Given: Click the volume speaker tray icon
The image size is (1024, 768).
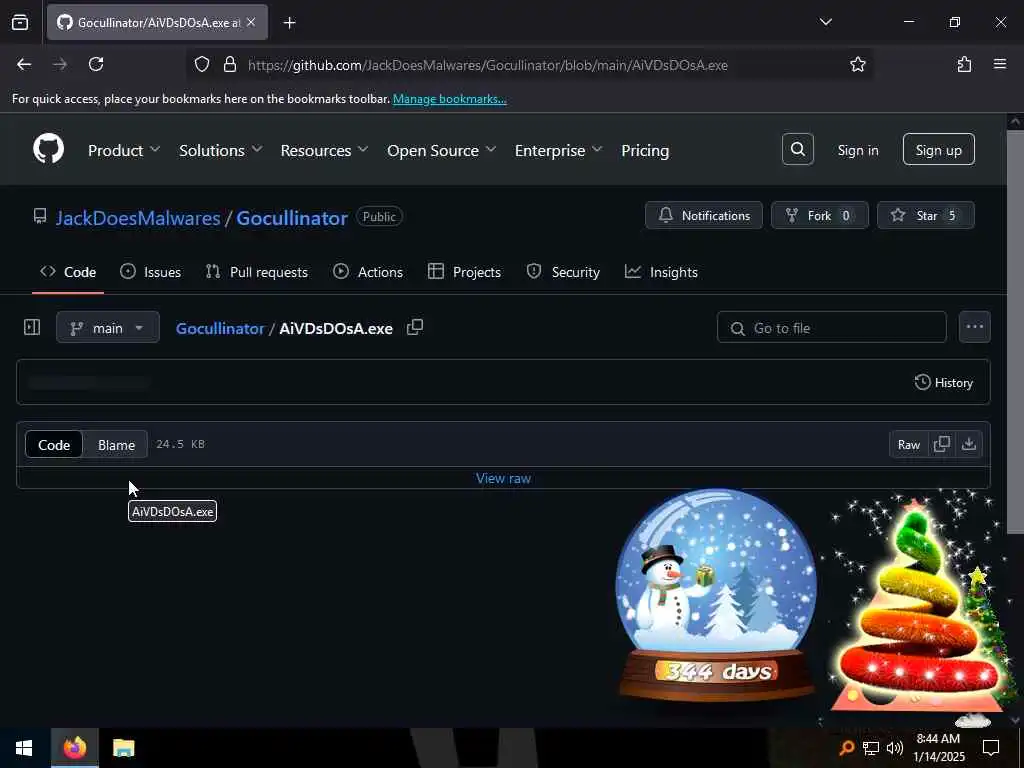Looking at the screenshot, I should [894, 748].
